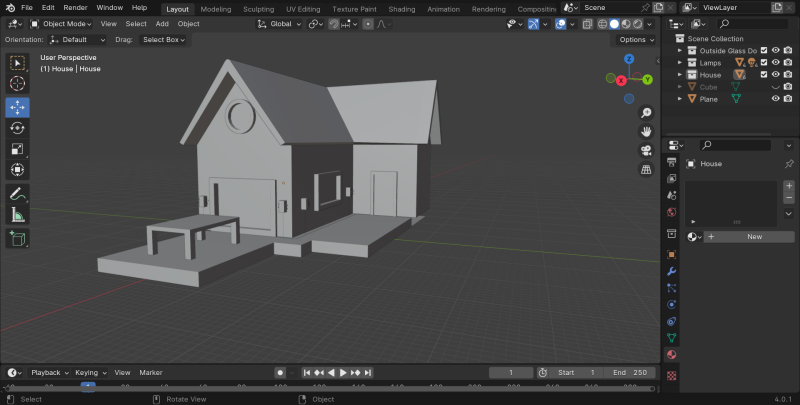The image size is (800, 405).
Task: Open the Keying dropdown
Action: 90,373
